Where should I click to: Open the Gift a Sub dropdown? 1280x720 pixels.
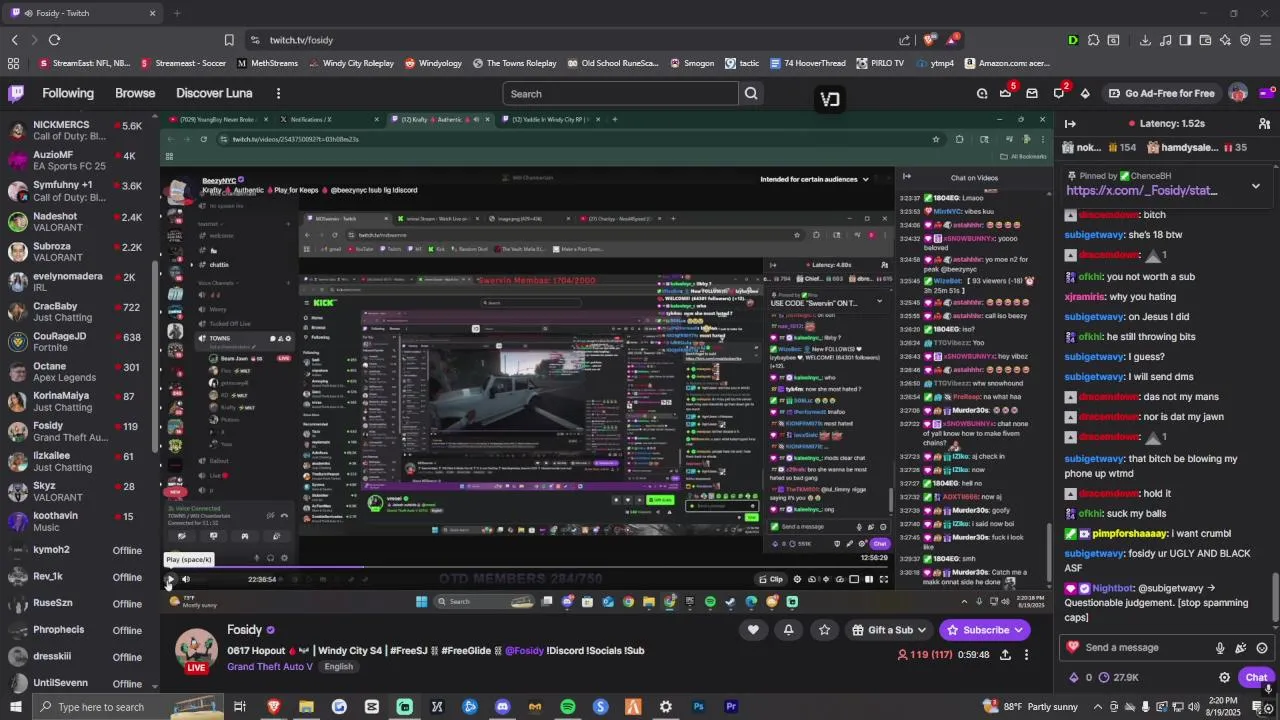pos(888,630)
